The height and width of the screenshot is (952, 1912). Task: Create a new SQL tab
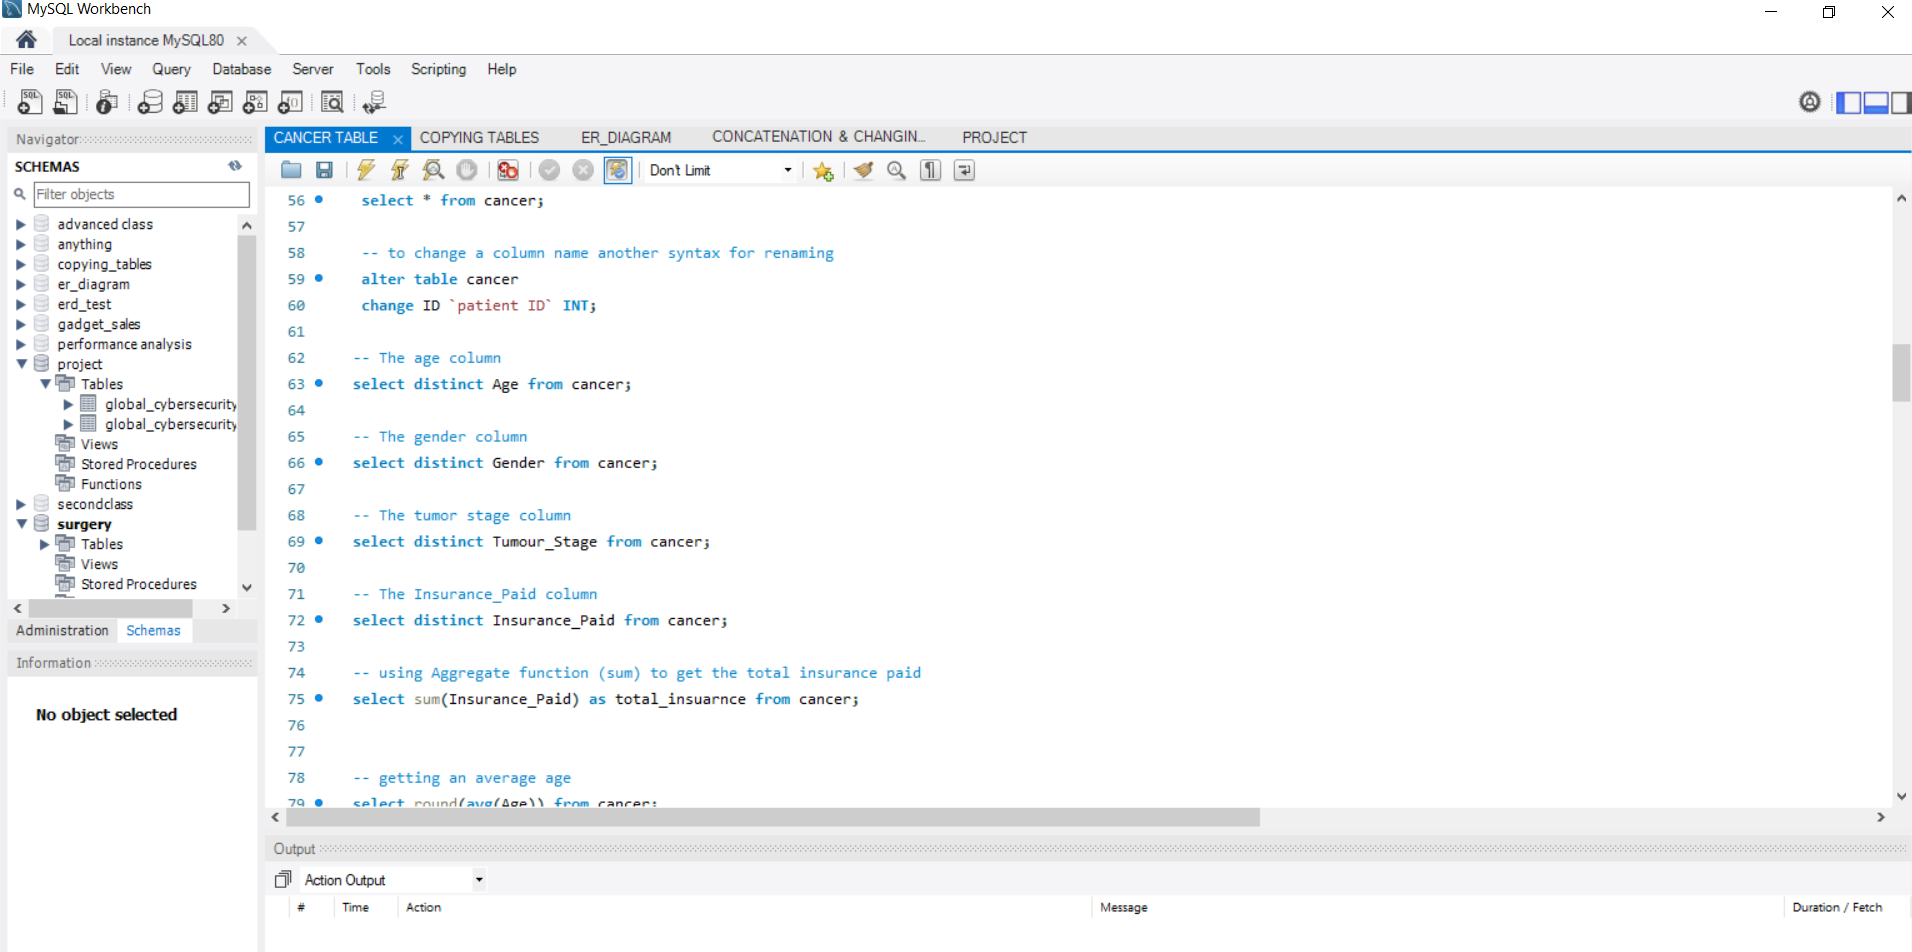pyautogui.click(x=30, y=101)
